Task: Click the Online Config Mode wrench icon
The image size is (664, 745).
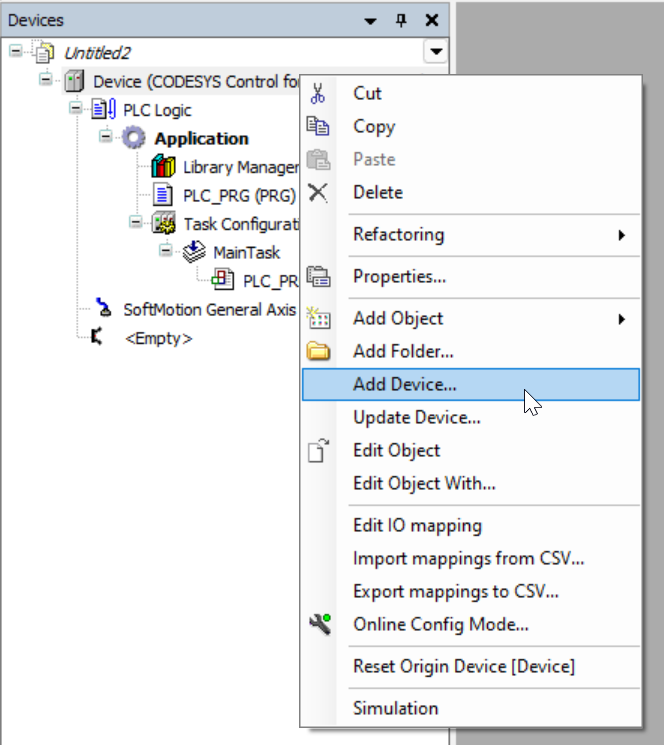Action: click(320, 624)
